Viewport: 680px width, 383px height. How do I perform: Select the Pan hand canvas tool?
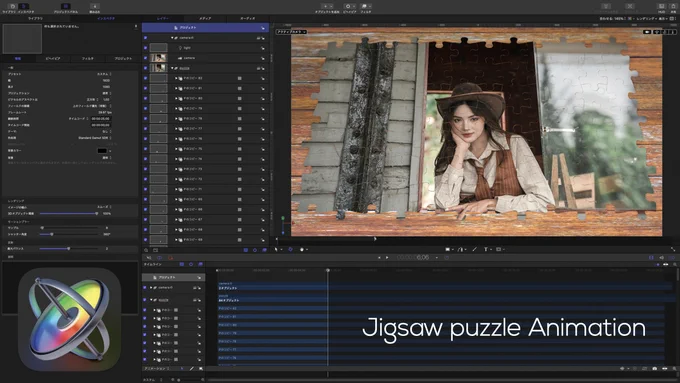coord(302,249)
